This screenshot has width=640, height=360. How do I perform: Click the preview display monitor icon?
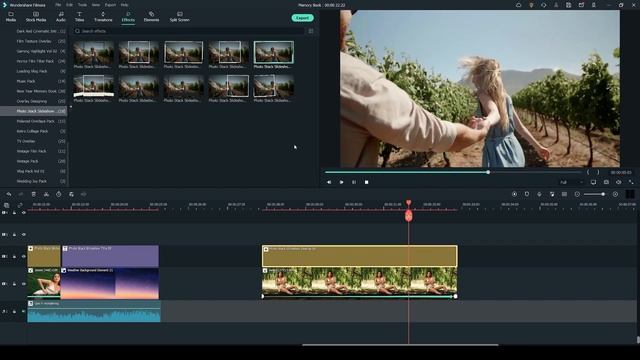[593, 182]
